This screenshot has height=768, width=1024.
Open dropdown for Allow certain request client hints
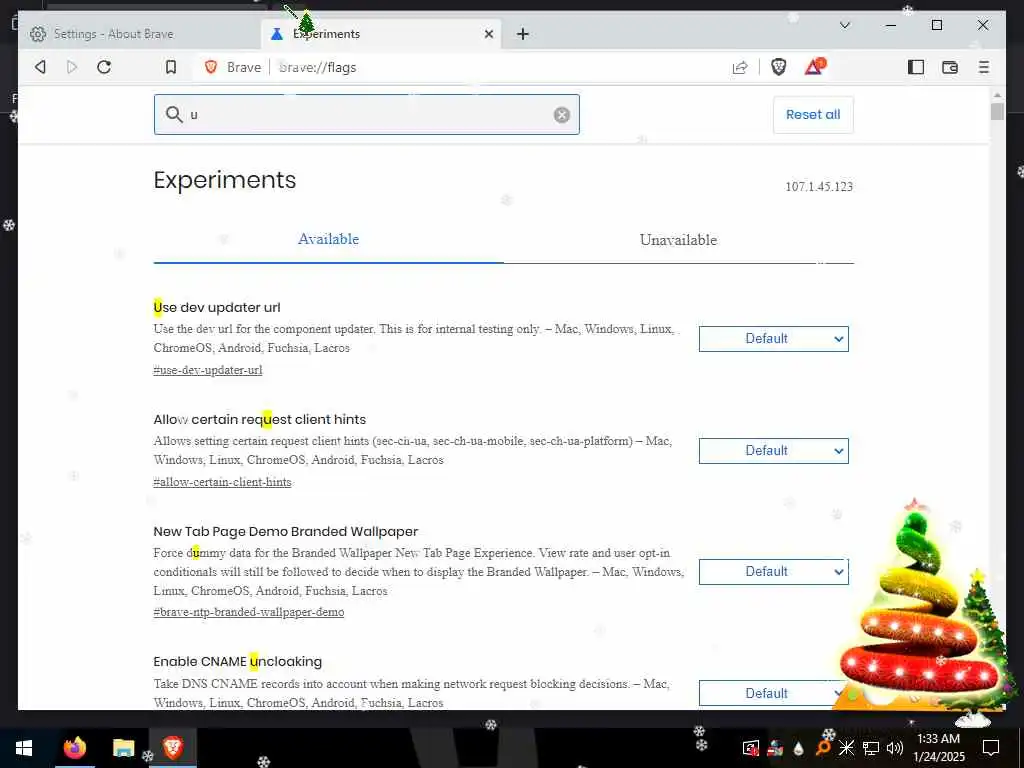coord(774,451)
